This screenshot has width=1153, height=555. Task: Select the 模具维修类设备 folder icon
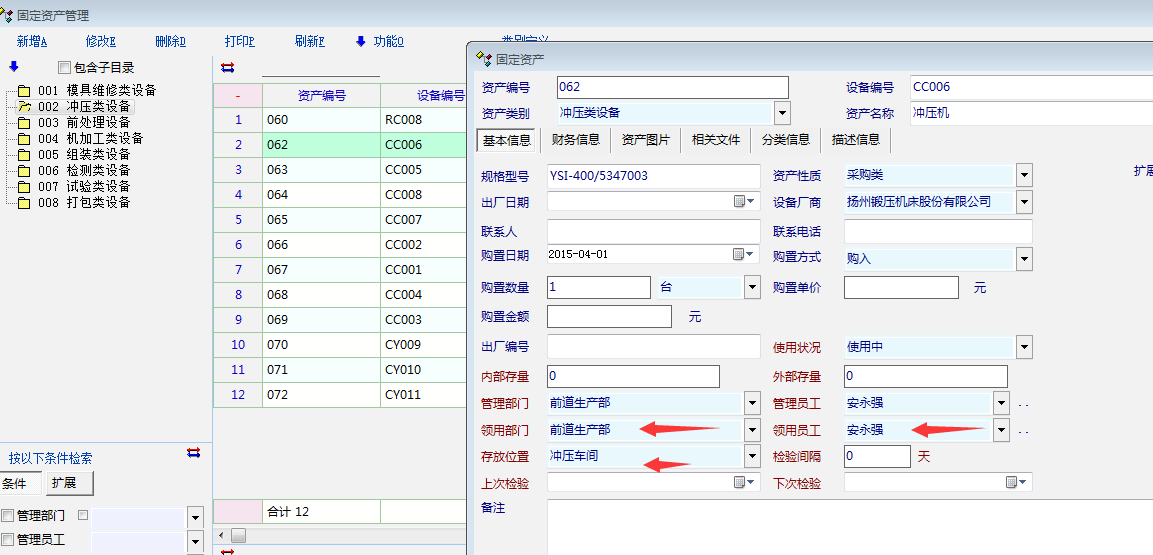tap(24, 90)
